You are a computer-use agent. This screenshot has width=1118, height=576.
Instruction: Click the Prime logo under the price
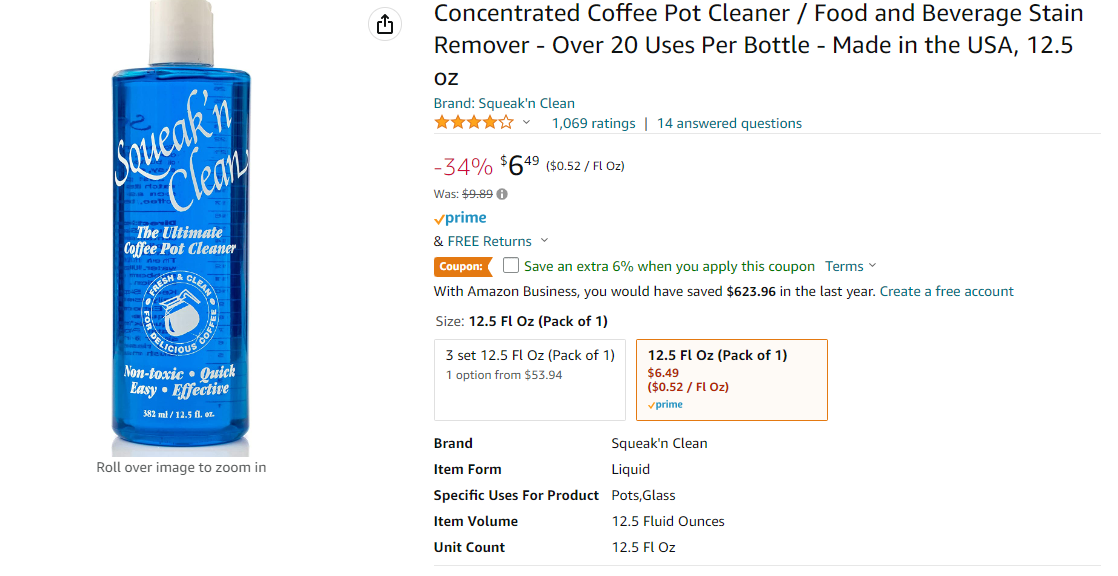coord(460,218)
